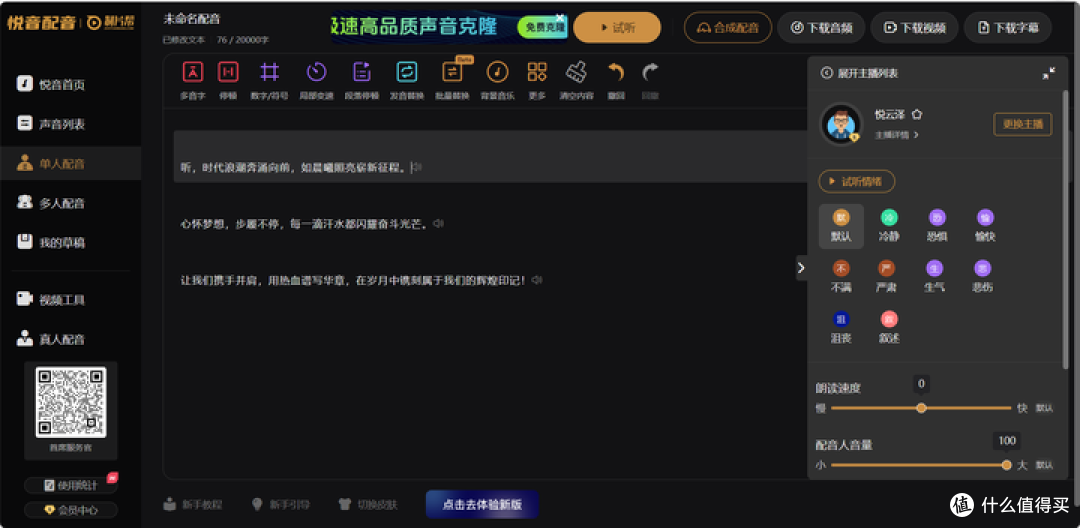1080x528 pixels.
Task: Insert a pause with the 停顿 tool
Action: 228,81
